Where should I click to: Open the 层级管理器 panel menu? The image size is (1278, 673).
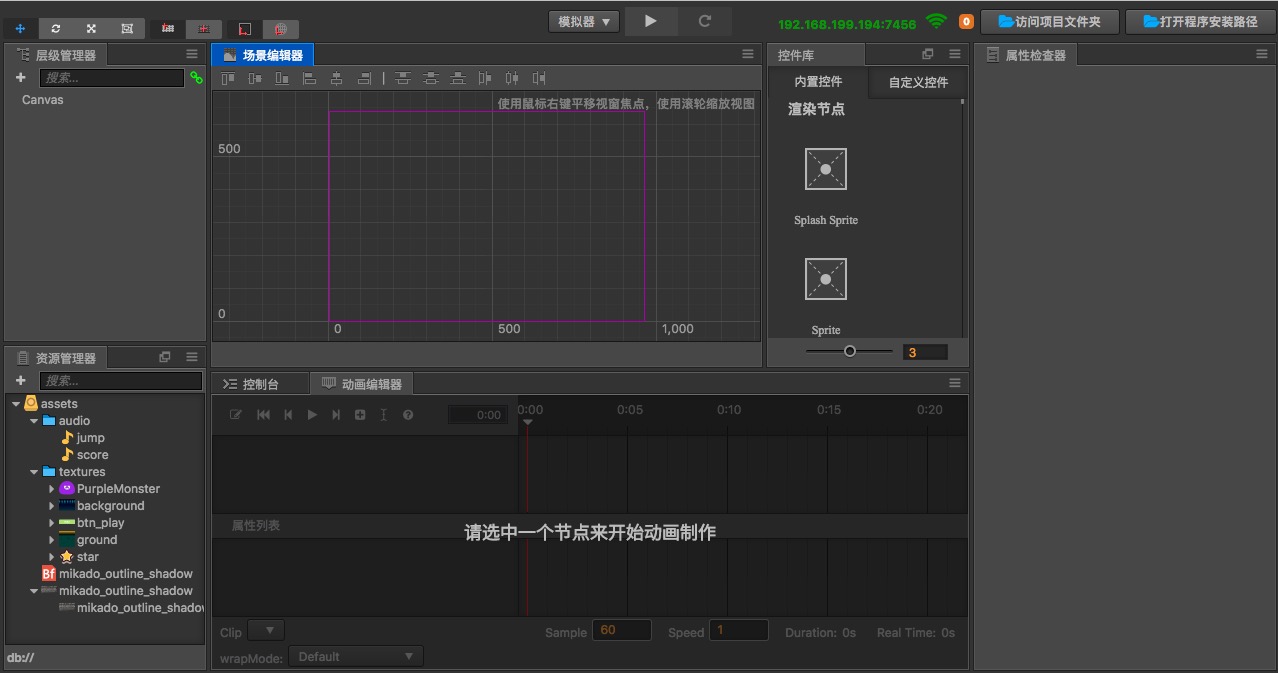[x=192, y=54]
